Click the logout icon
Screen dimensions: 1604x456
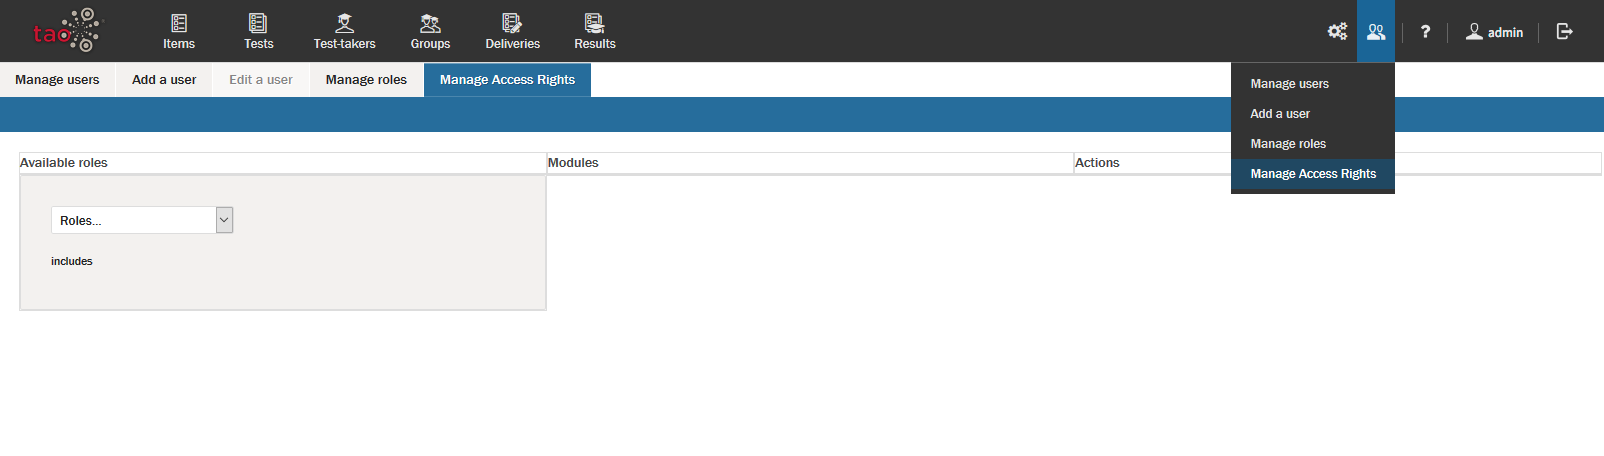click(1565, 32)
